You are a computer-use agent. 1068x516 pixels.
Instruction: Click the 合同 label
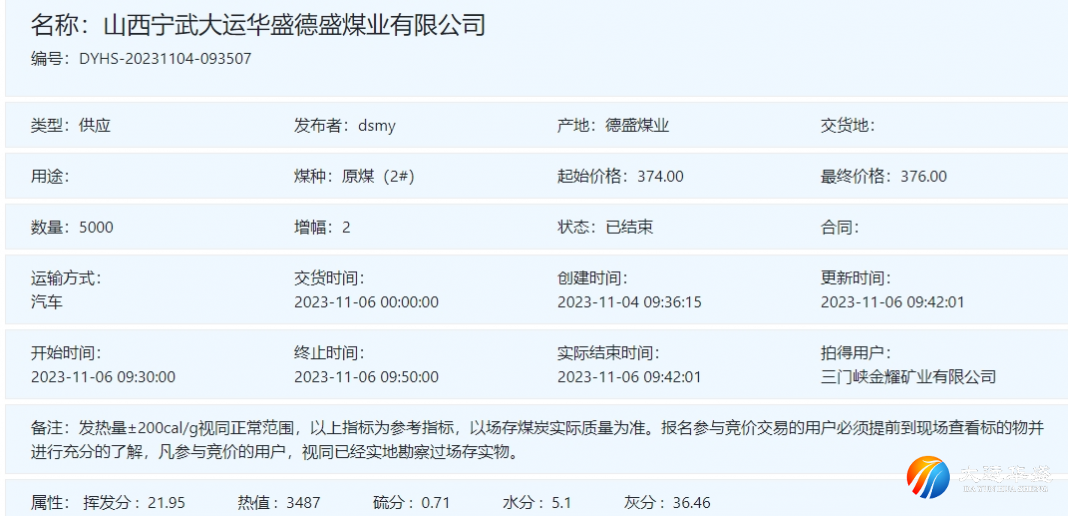coord(839,227)
